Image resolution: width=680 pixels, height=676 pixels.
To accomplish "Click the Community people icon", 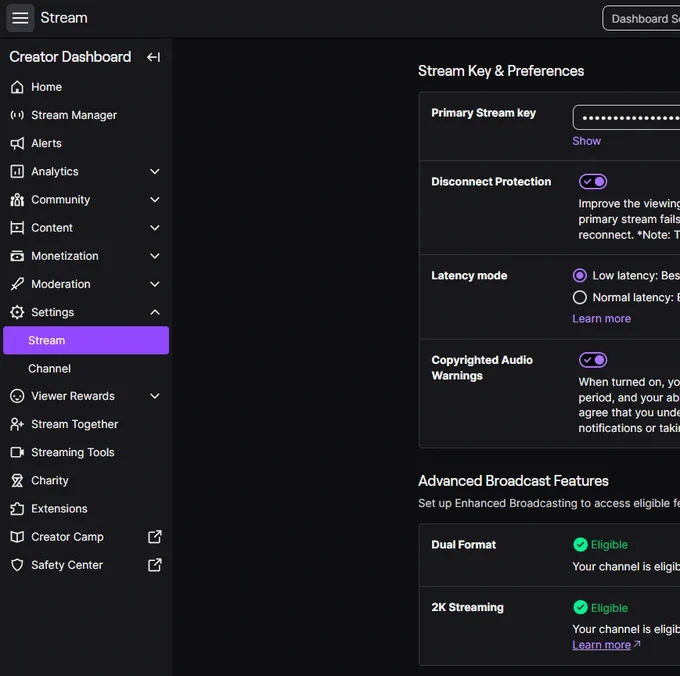I will (17, 200).
